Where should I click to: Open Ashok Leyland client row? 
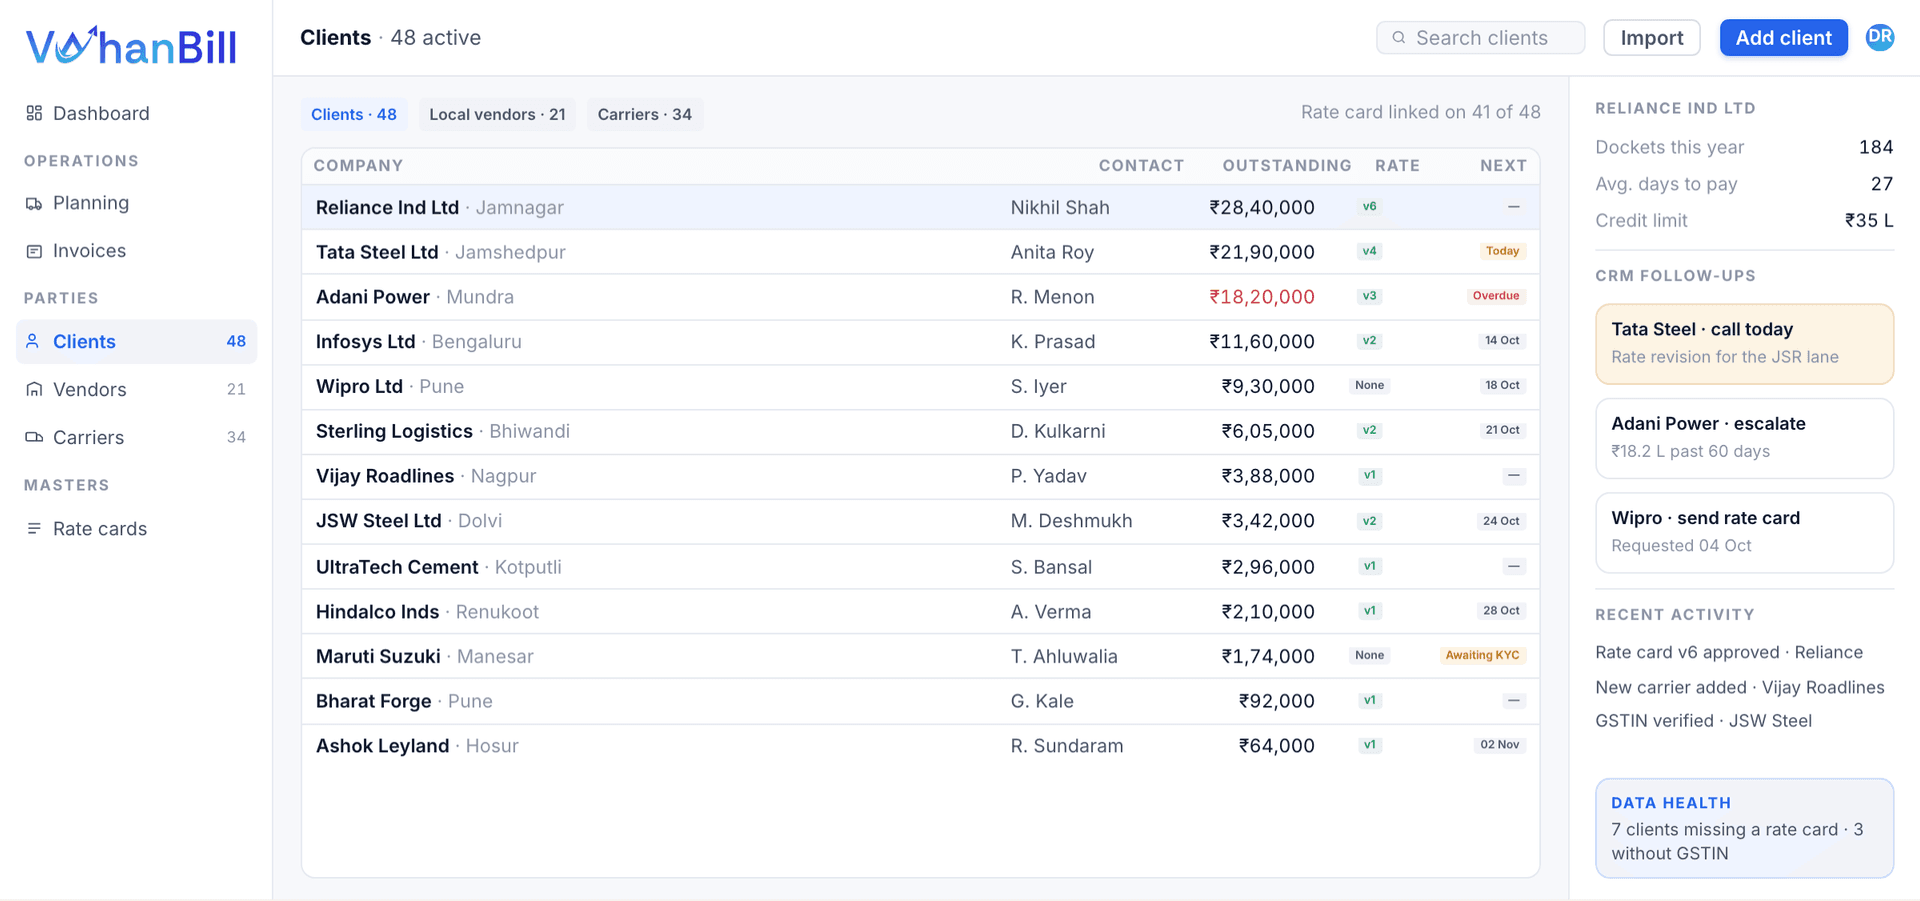click(x=920, y=746)
